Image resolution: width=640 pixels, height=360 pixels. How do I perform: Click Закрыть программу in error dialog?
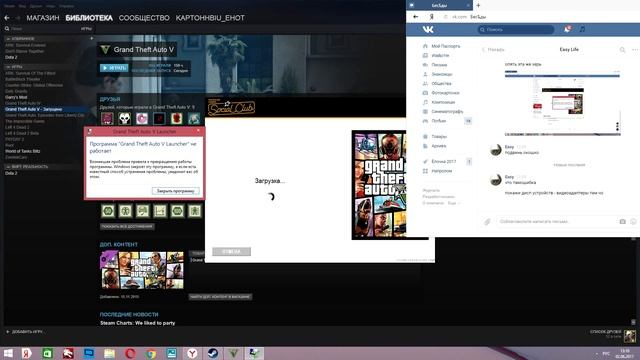pos(176,191)
